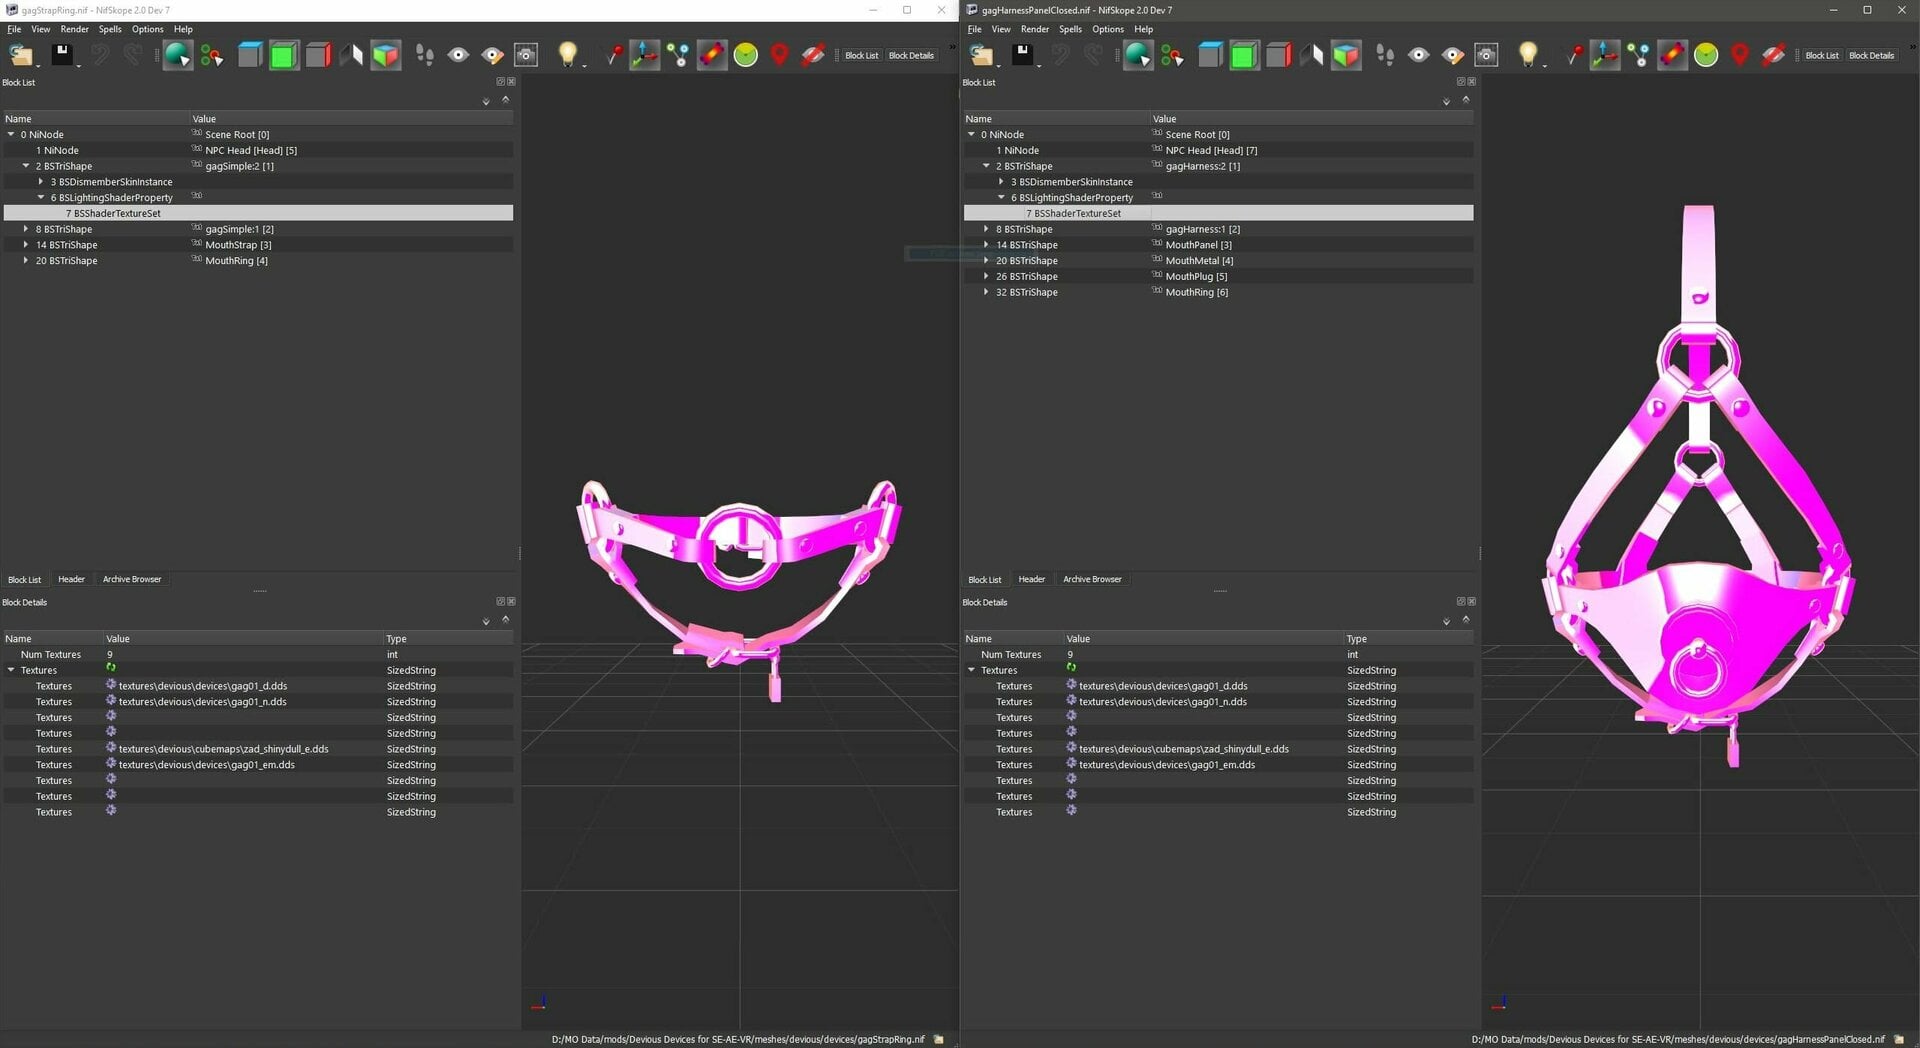Click Load file icon in gagHarnessPanelClosed window
The width and height of the screenshot is (1920, 1048).
coord(981,55)
